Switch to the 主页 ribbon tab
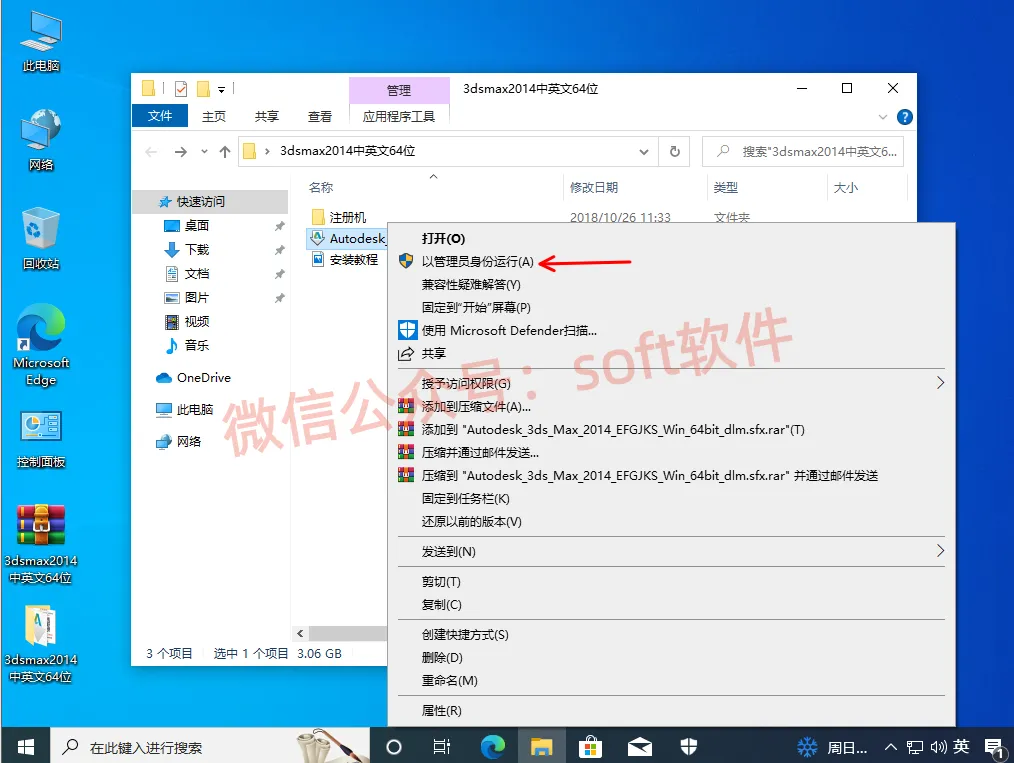1014x763 pixels. tap(213, 116)
